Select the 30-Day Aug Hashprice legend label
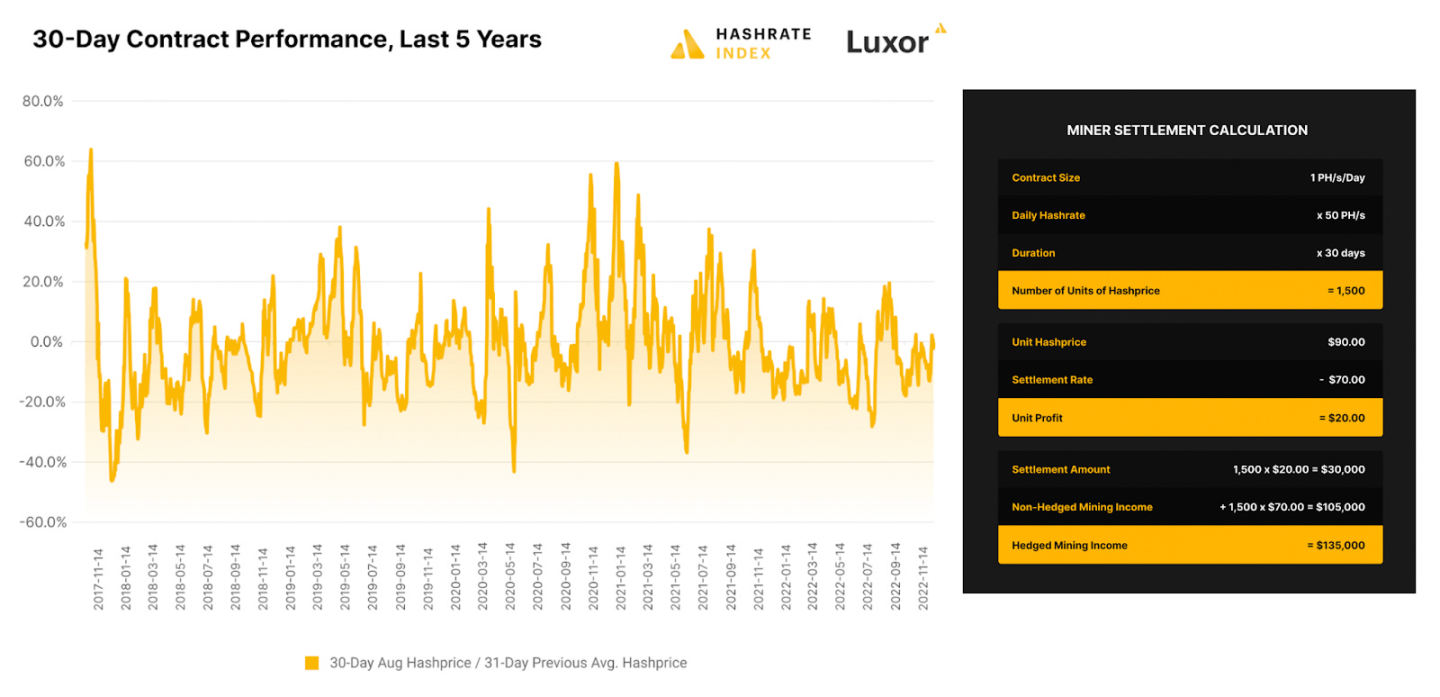 [x=508, y=663]
